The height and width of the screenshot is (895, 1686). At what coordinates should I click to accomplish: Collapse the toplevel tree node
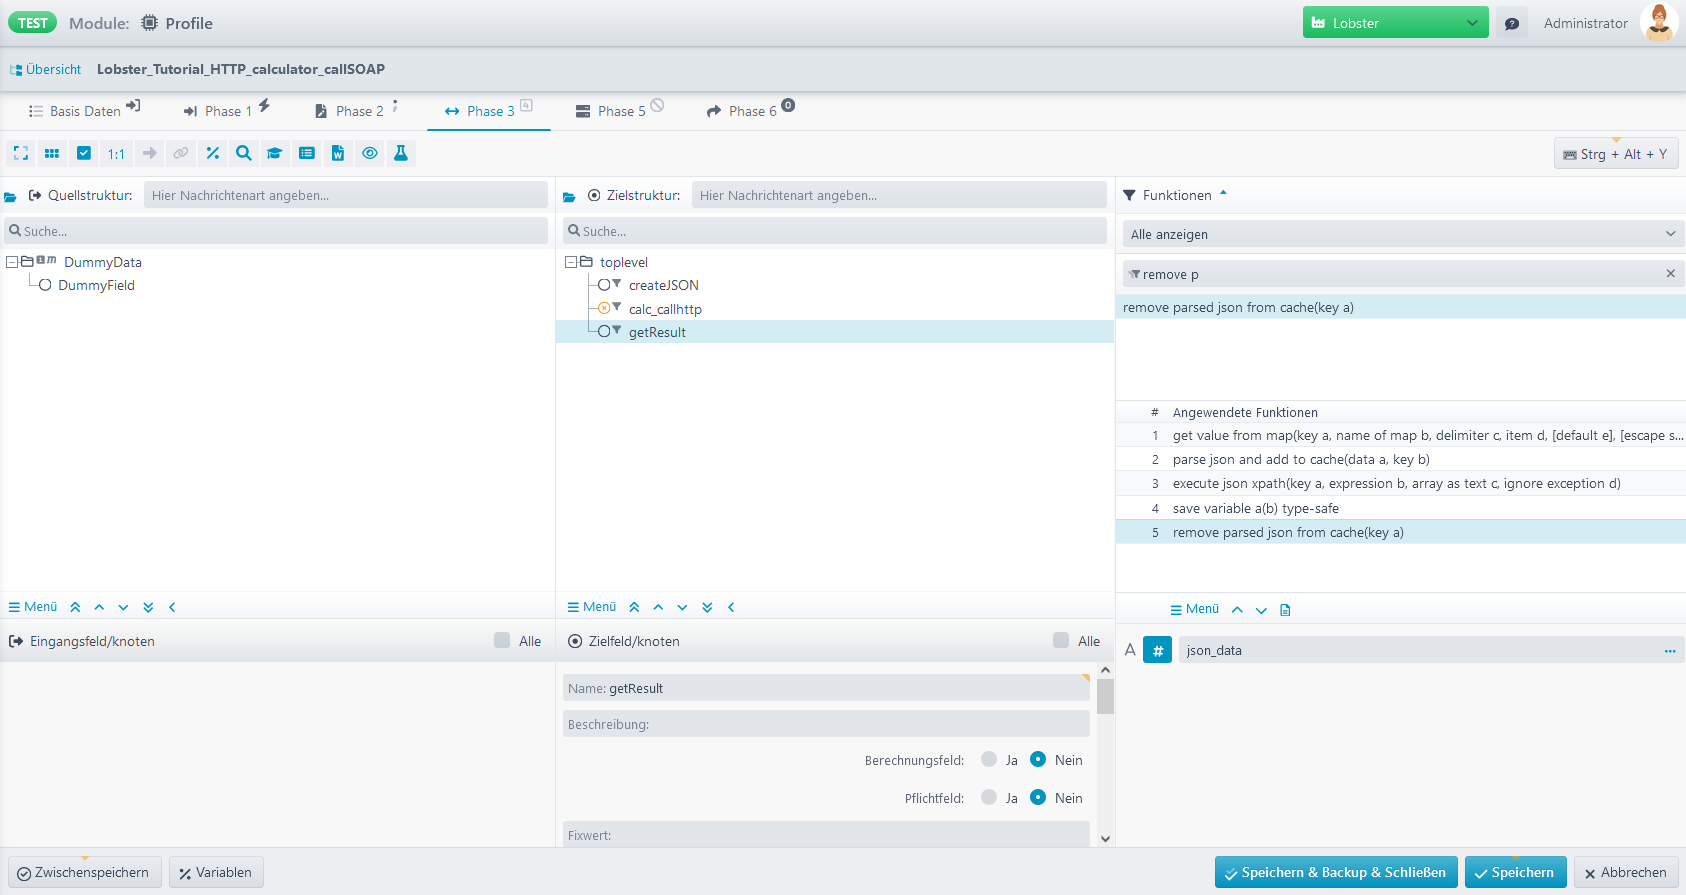pyautogui.click(x=571, y=262)
